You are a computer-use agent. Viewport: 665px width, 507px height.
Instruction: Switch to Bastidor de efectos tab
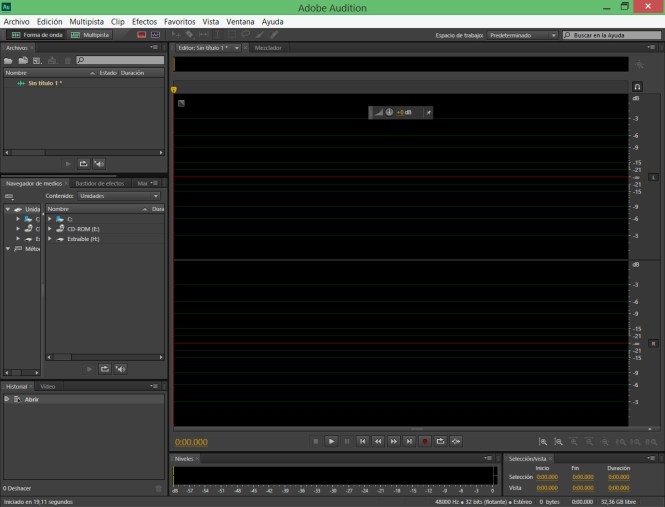tap(100, 183)
